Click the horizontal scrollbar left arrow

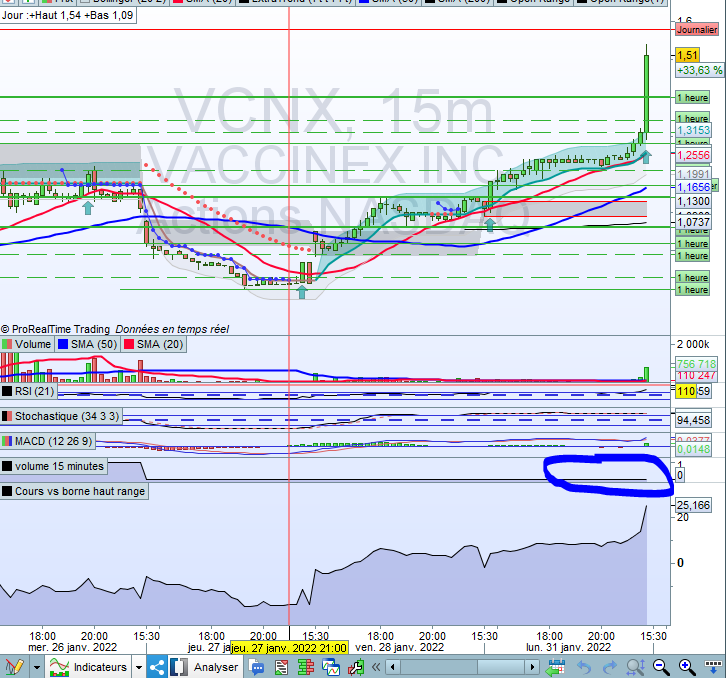coord(393,667)
